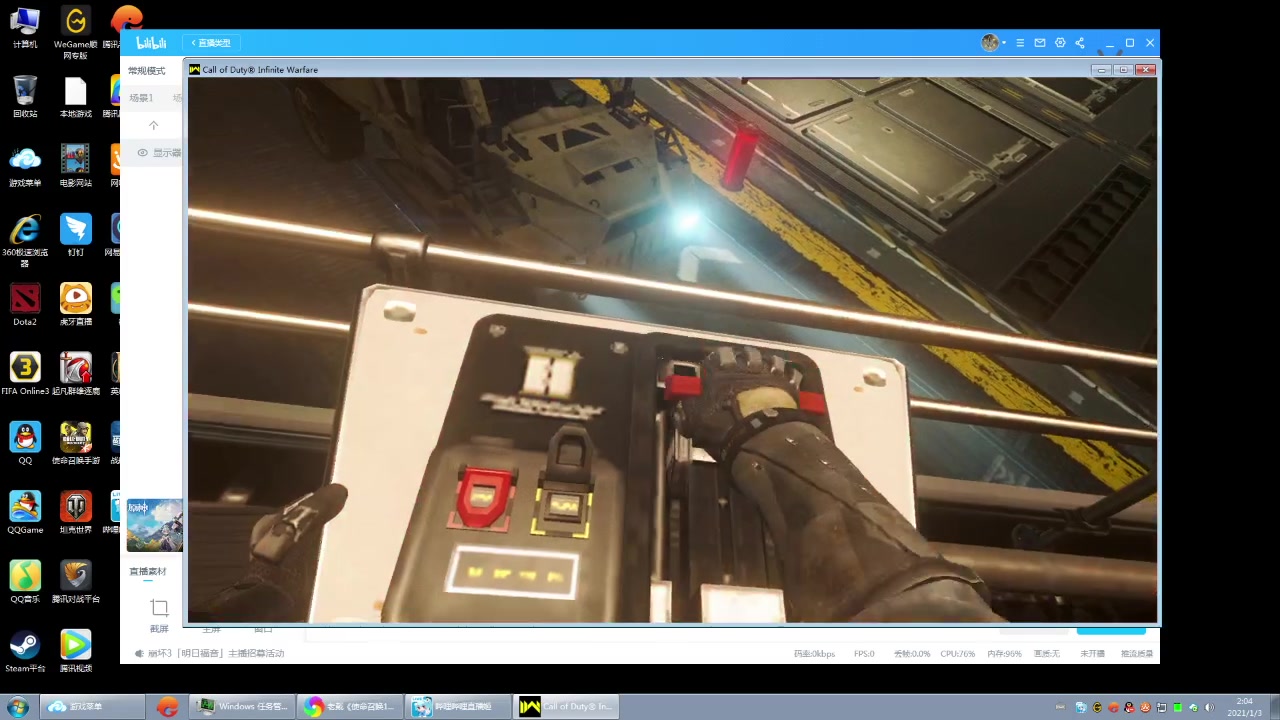Viewport: 1280px width, 720px height.
Task: Open the 360极速浏览器 desktop icon
Action: (25, 241)
